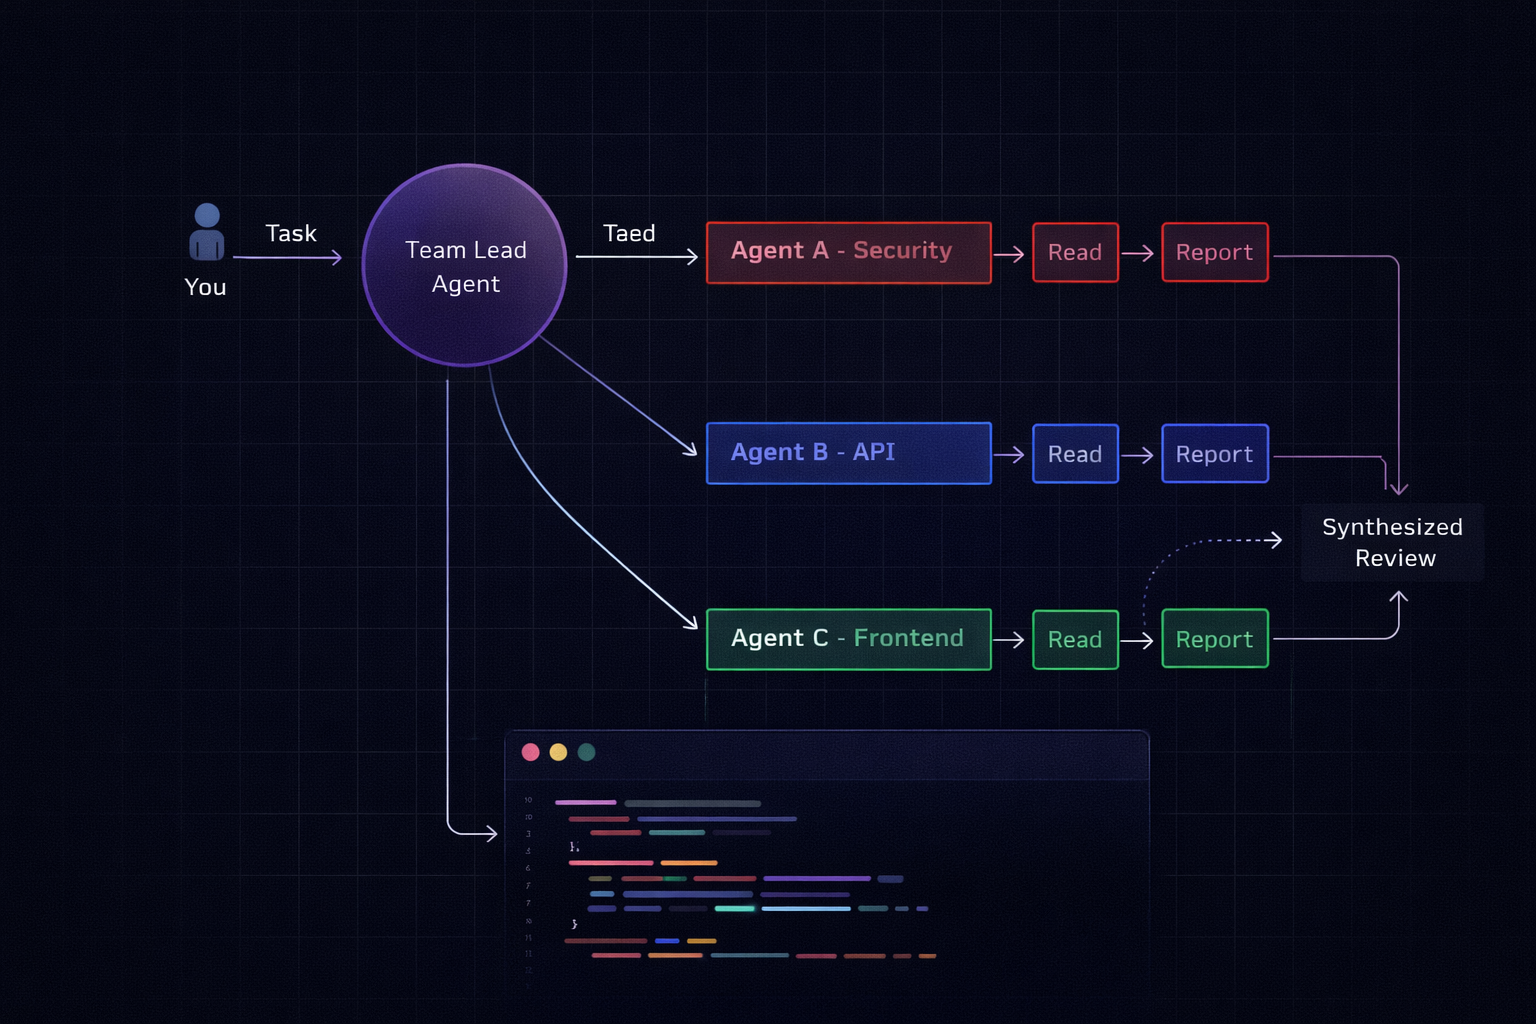Select the Team Lead Agent circle
This screenshot has width=1536, height=1024.
click(x=465, y=265)
